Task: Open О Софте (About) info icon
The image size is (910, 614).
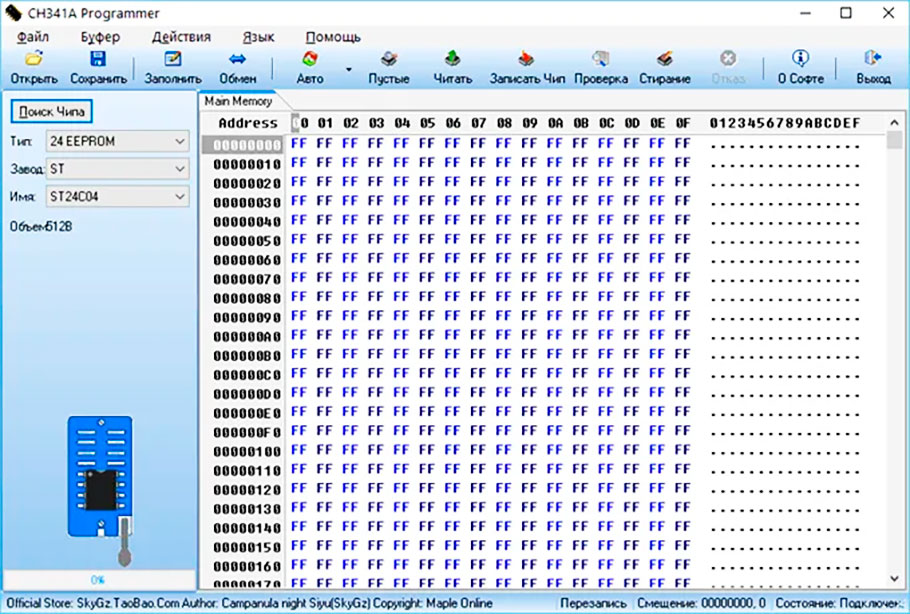Action: [800, 58]
